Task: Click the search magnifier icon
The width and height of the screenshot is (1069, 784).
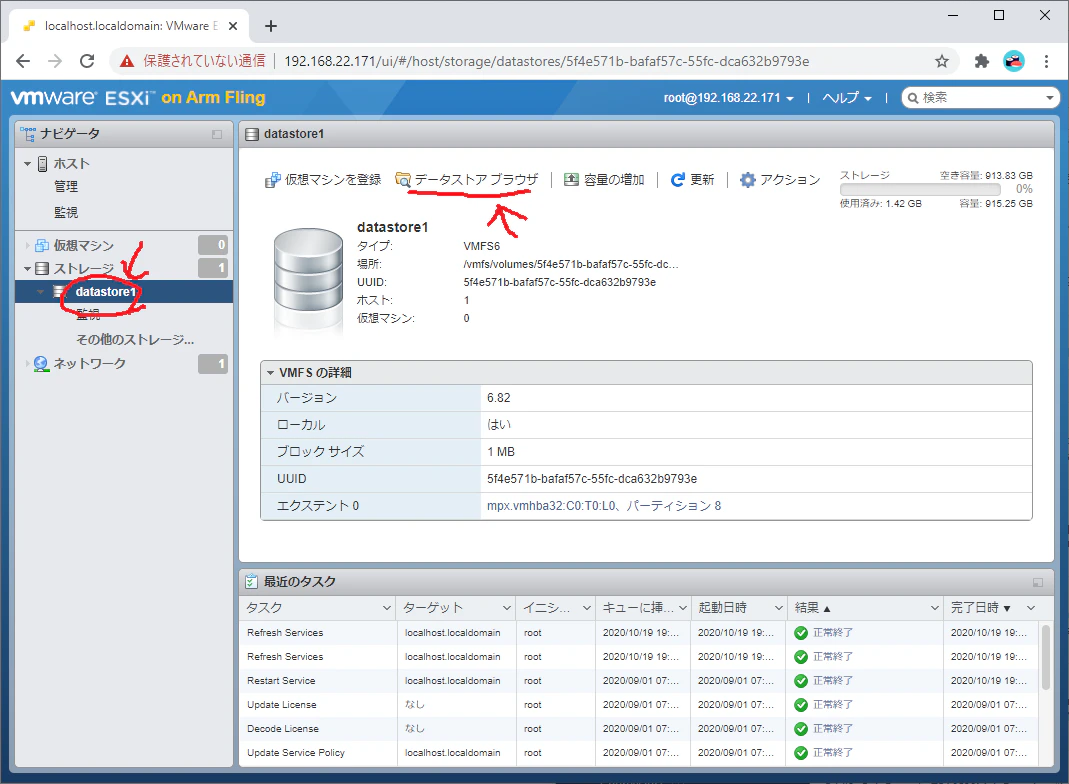Action: click(913, 98)
